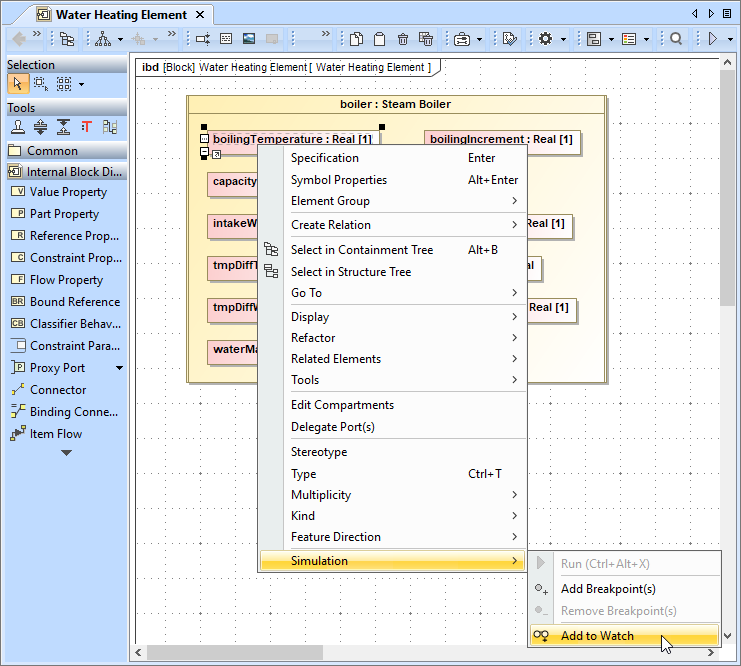The width and height of the screenshot is (741, 666).
Task: Click the red T text tool
Action: tap(86, 127)
